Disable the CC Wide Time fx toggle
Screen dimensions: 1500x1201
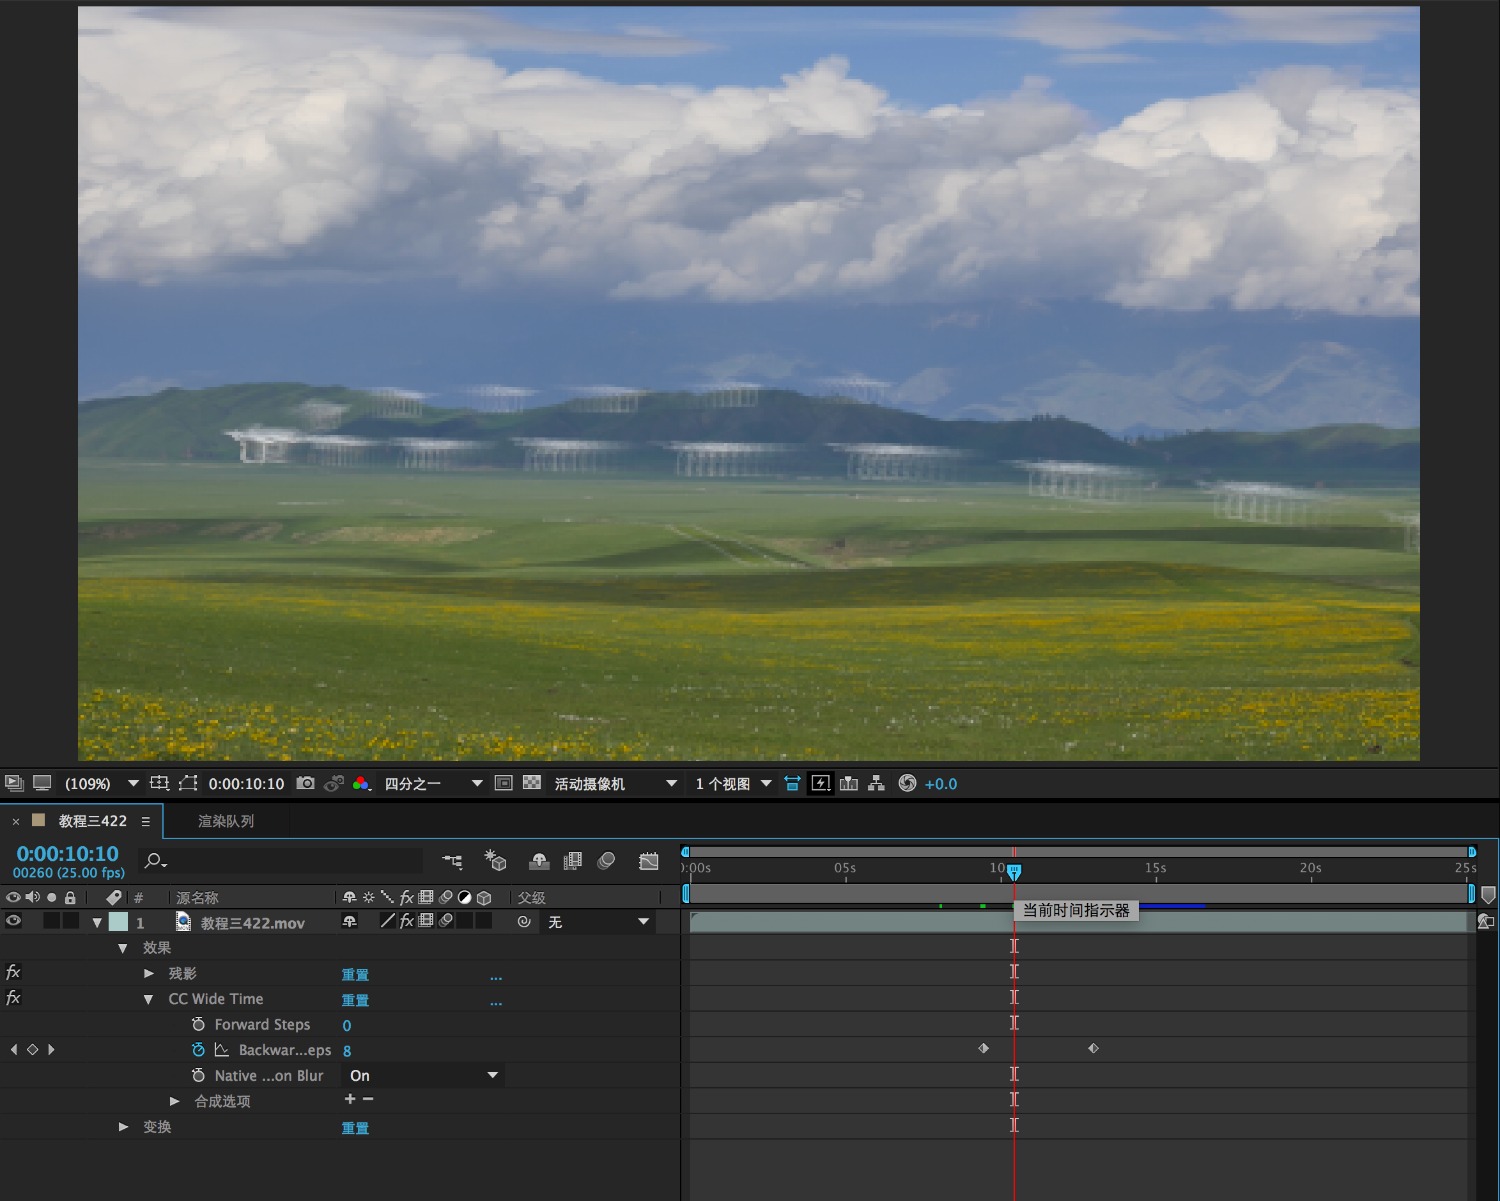(x=13, y=998)
